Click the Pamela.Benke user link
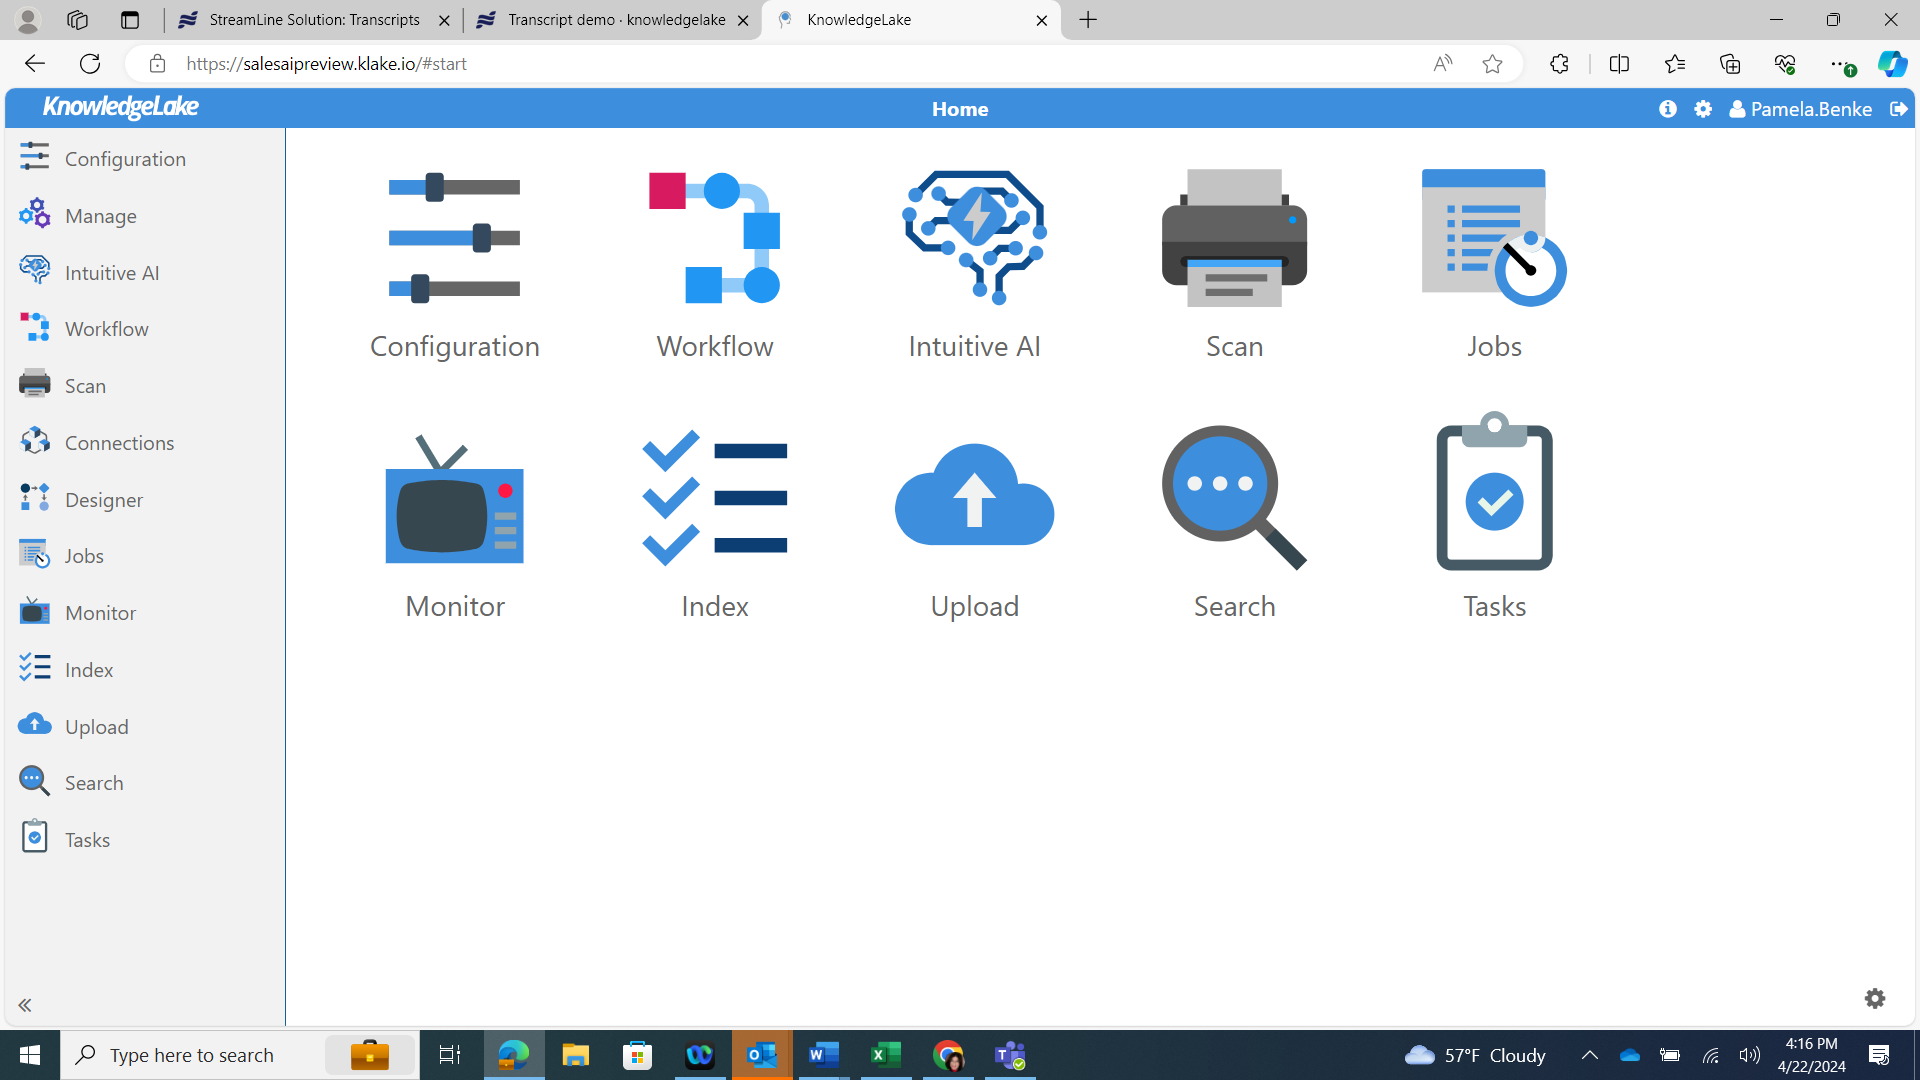Image resolution: width=1920 pixels, height=1080 pixels. [x=1810, y=109]
